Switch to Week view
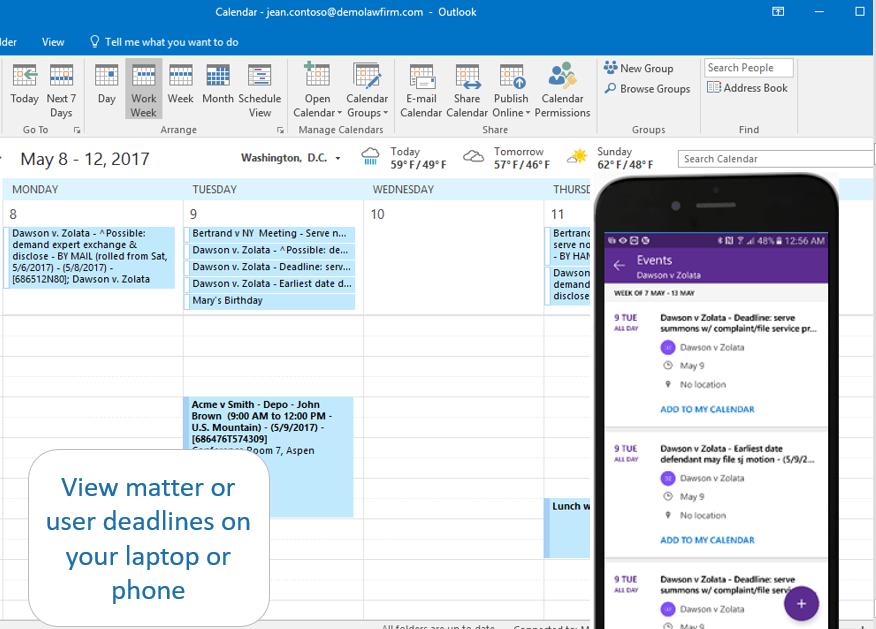The width and height of the screenshot is (876, 629). coord(180,84)
